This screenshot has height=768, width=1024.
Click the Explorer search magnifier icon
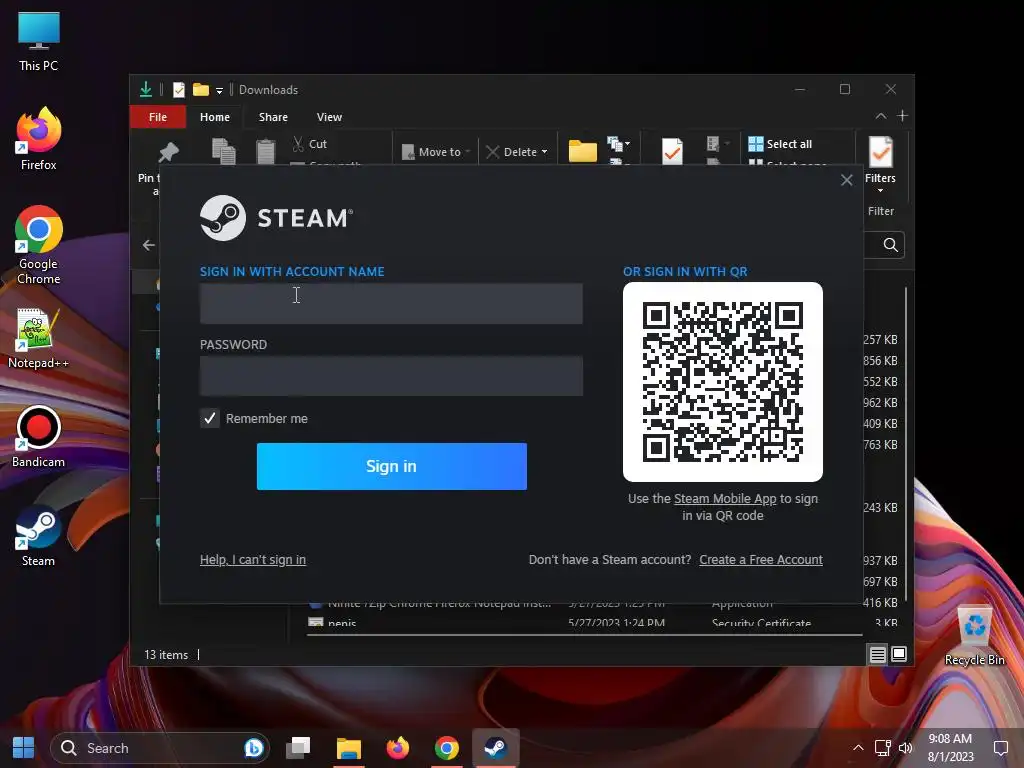(890, 245)
